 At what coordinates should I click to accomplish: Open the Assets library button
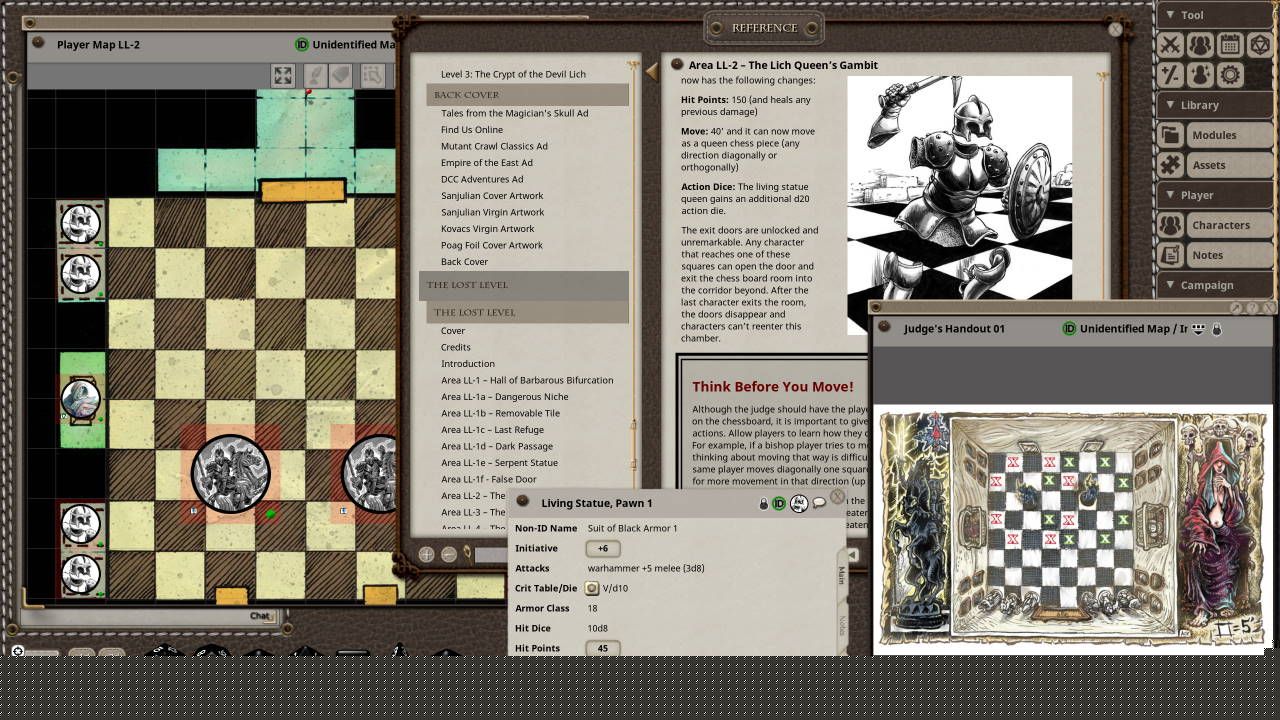(x=1229, y=165)
